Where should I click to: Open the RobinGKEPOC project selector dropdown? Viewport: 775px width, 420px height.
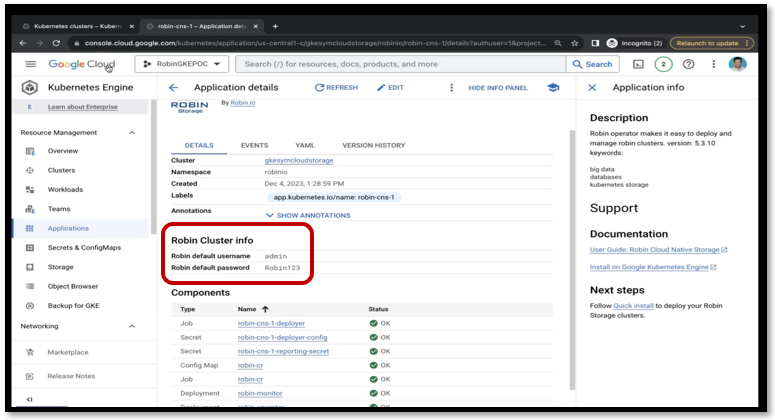point(181,64)
